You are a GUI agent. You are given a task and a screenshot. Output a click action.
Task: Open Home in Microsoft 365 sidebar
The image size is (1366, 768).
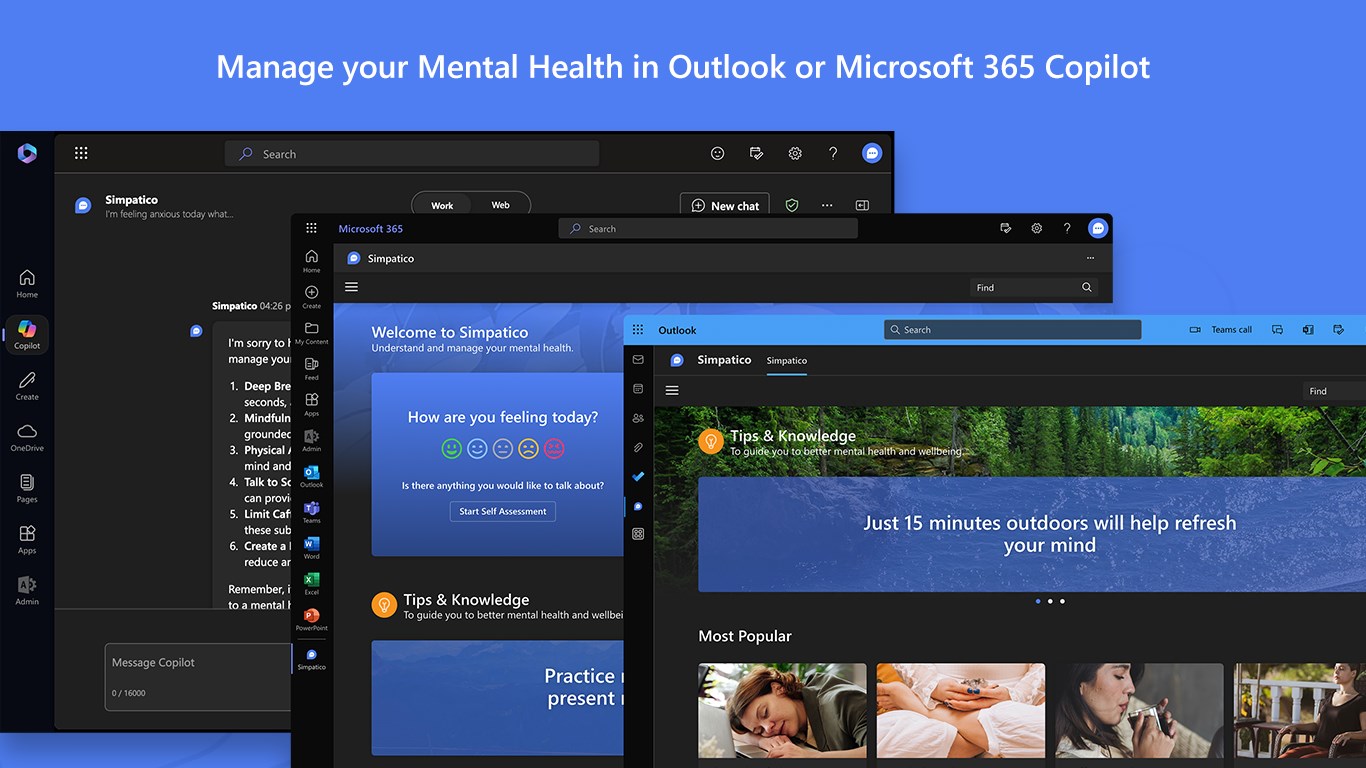pyautogui.click(x=312, y=261)
